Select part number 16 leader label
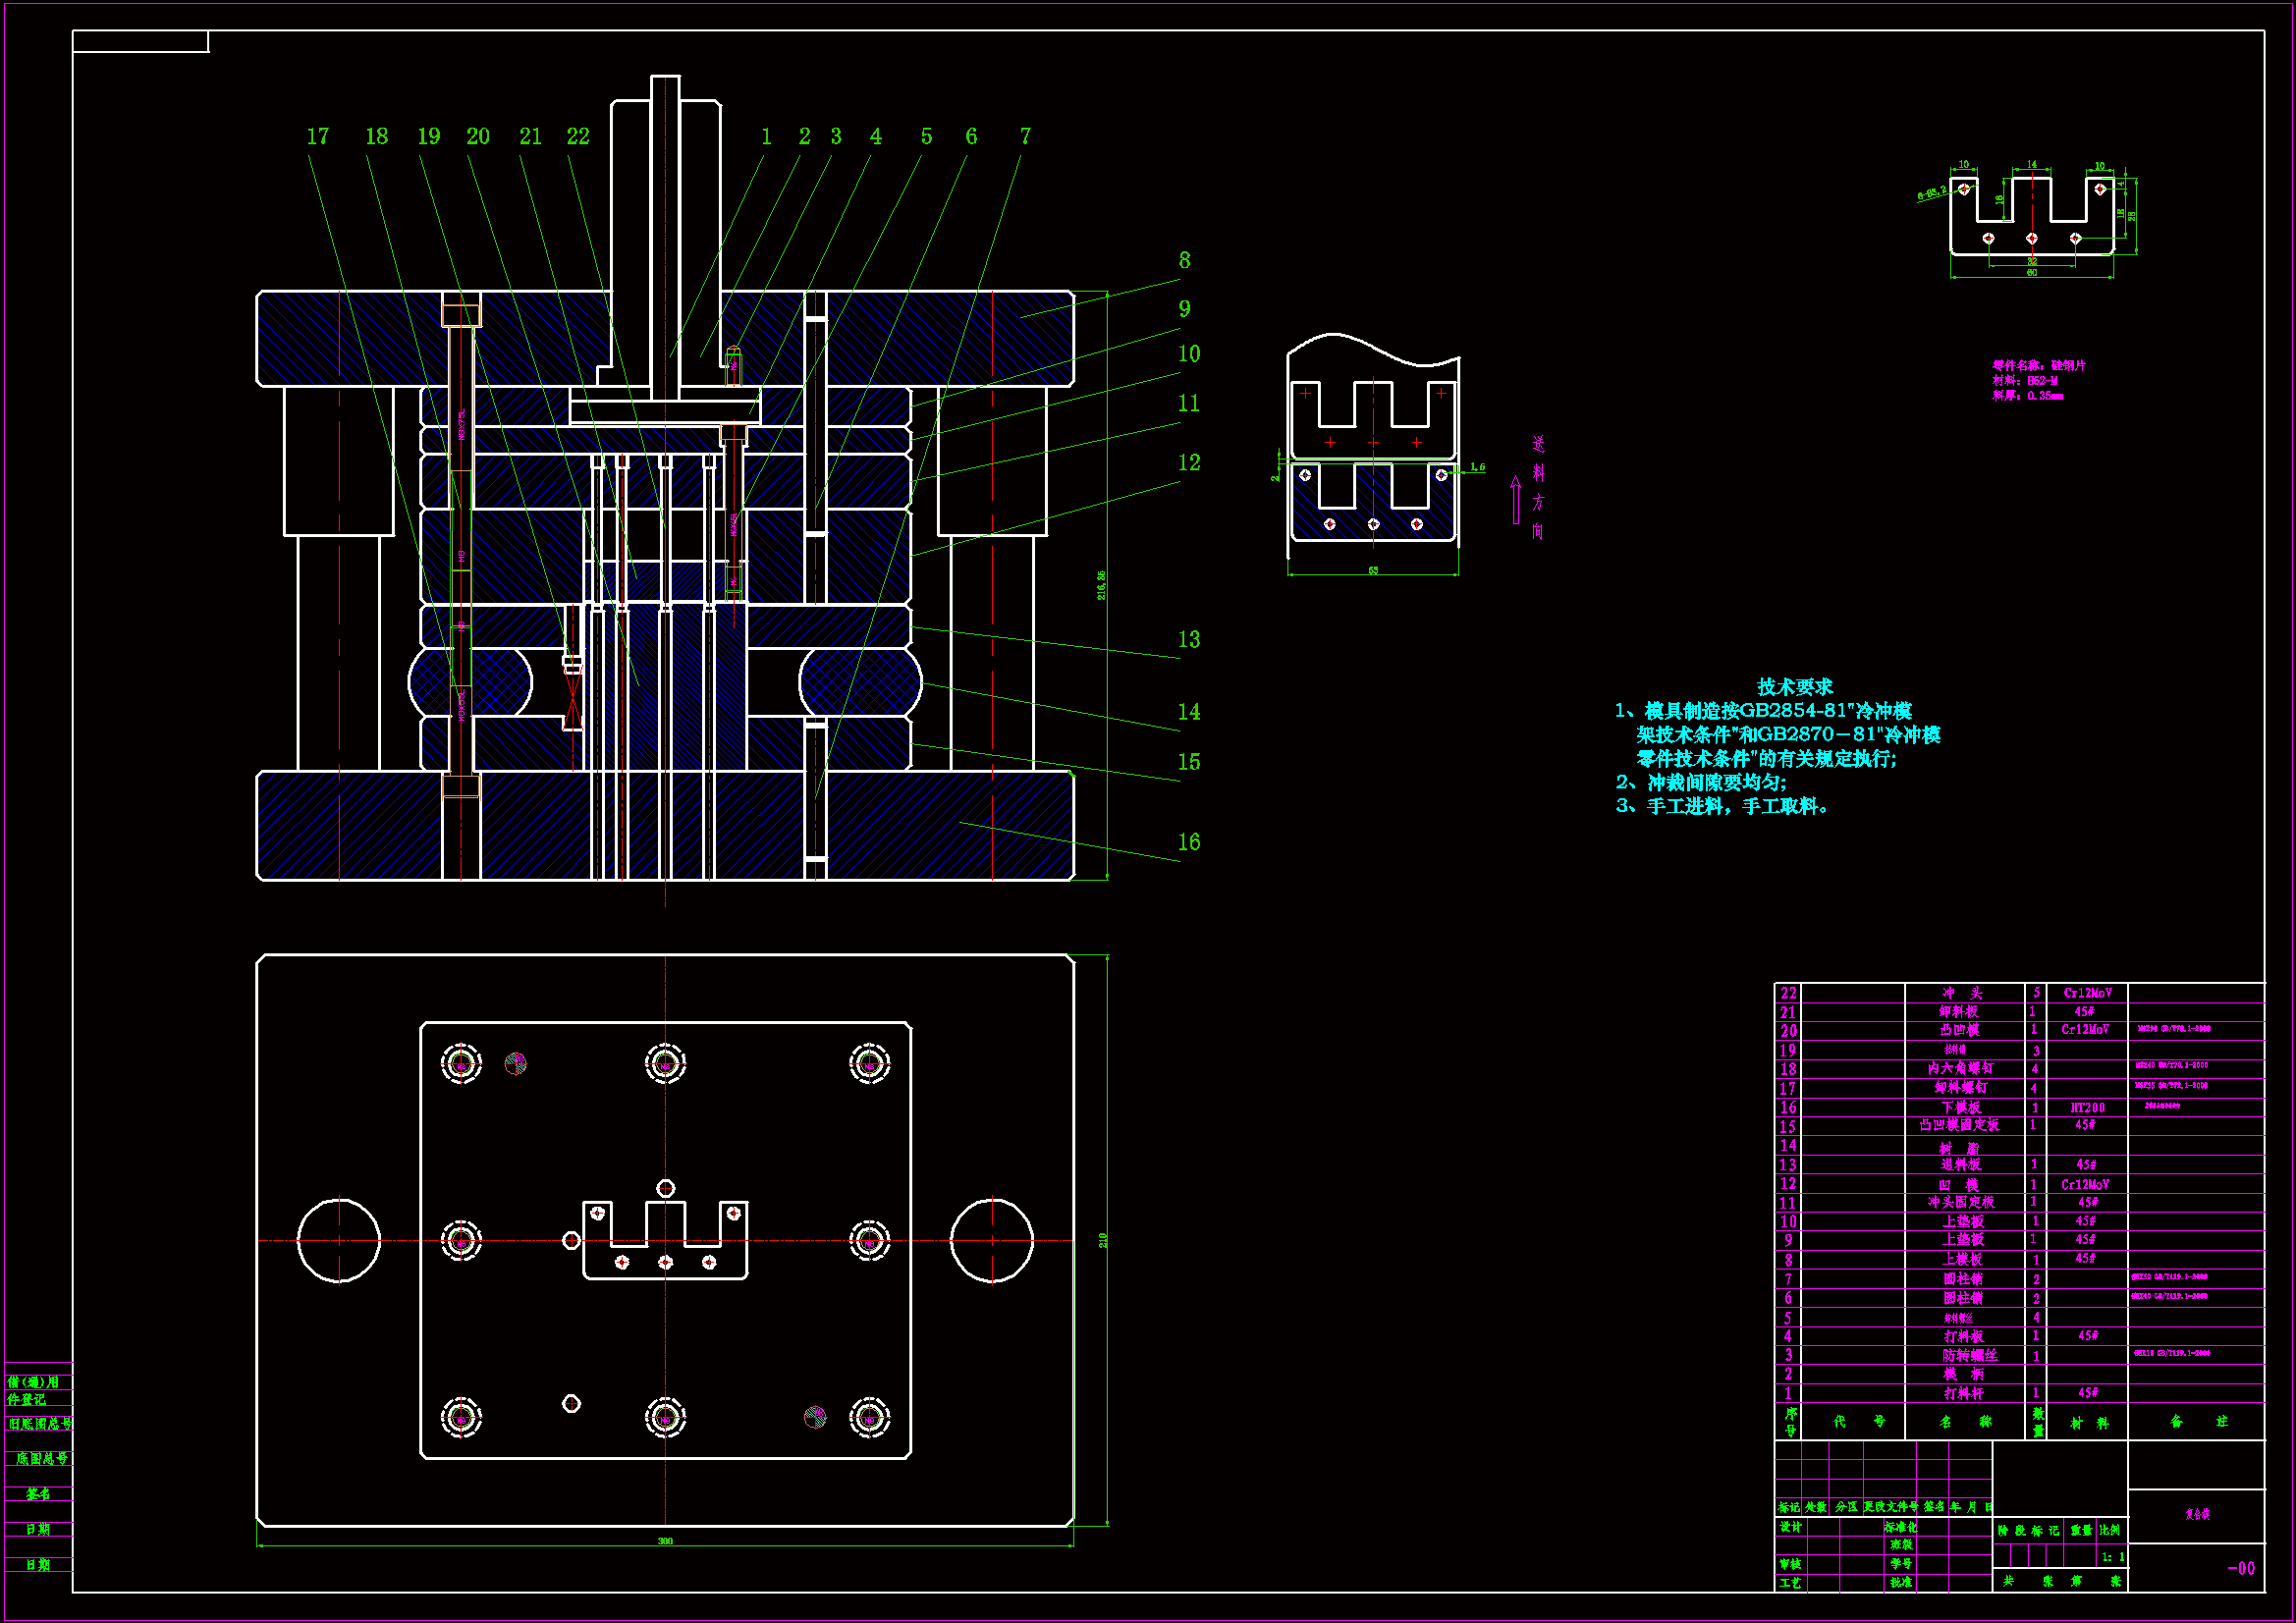 [x=1188, y=842]
